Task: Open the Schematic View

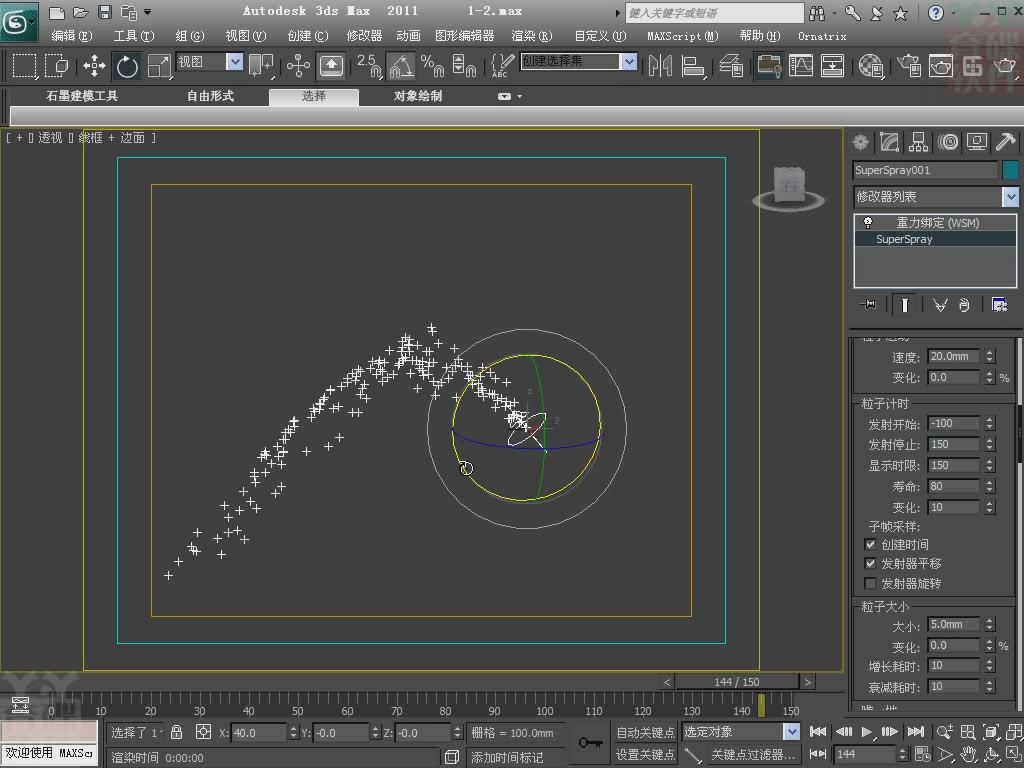Action: 832,65
